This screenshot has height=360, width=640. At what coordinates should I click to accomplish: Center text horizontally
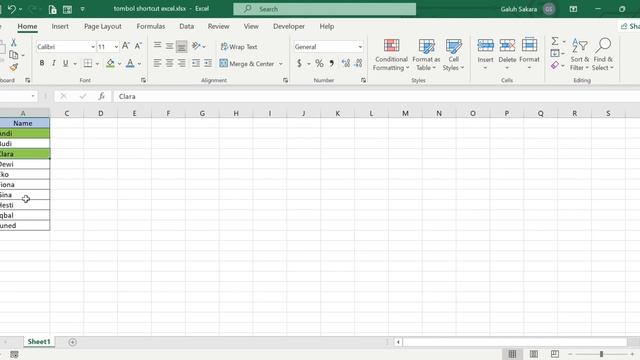click(169, 63)
